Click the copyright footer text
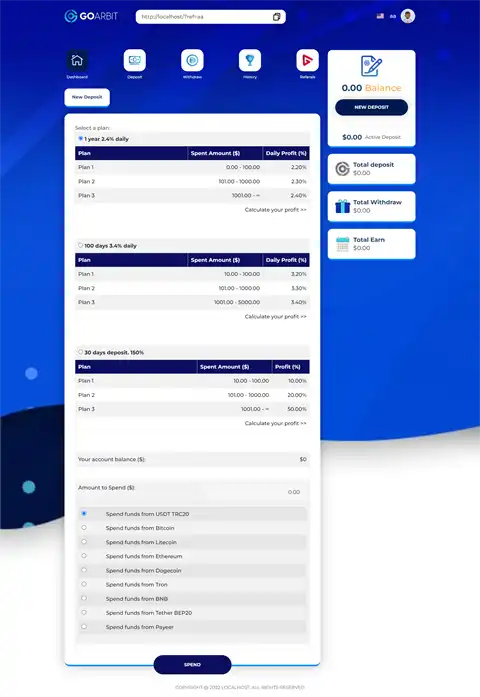 tap(240, 687)
